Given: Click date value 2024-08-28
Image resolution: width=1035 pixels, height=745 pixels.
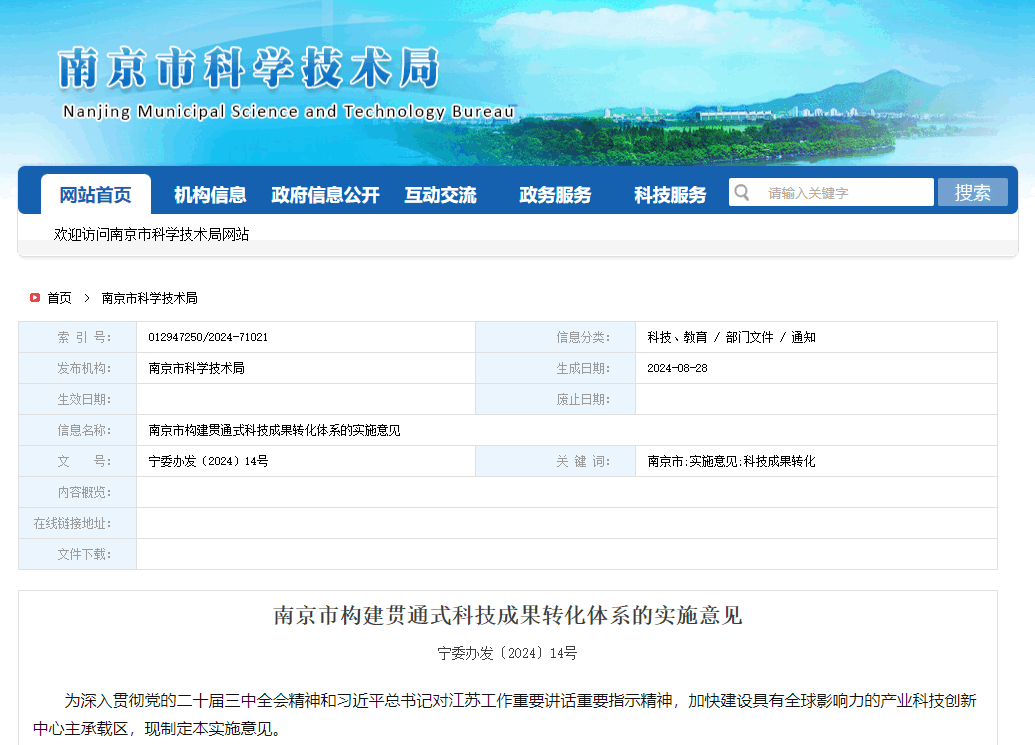Looking at the screenshot, I should pos(677,368).
